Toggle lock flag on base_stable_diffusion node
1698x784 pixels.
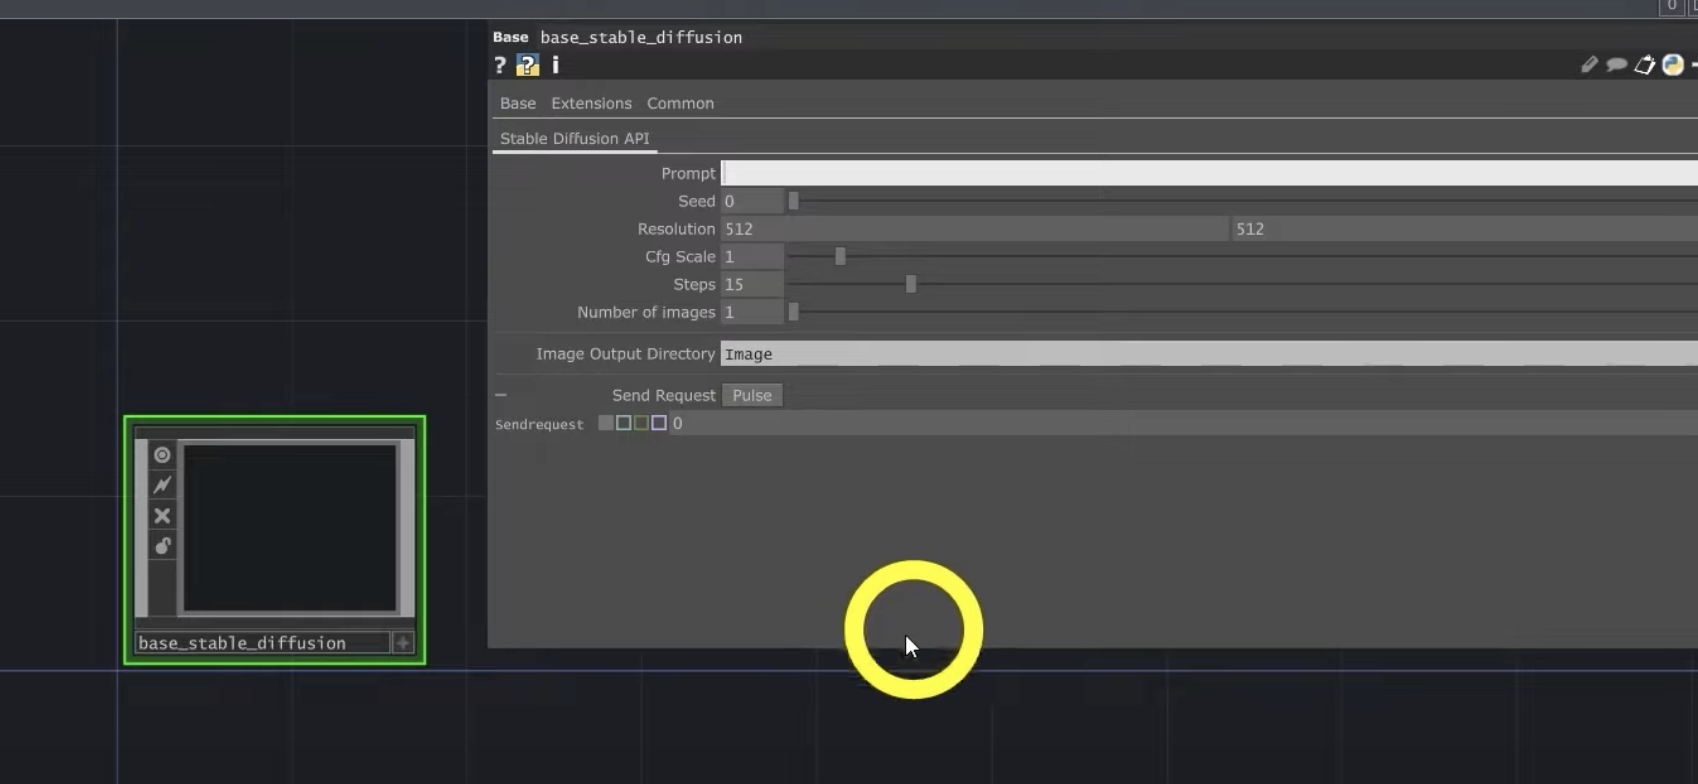click(x=162, y=546)
